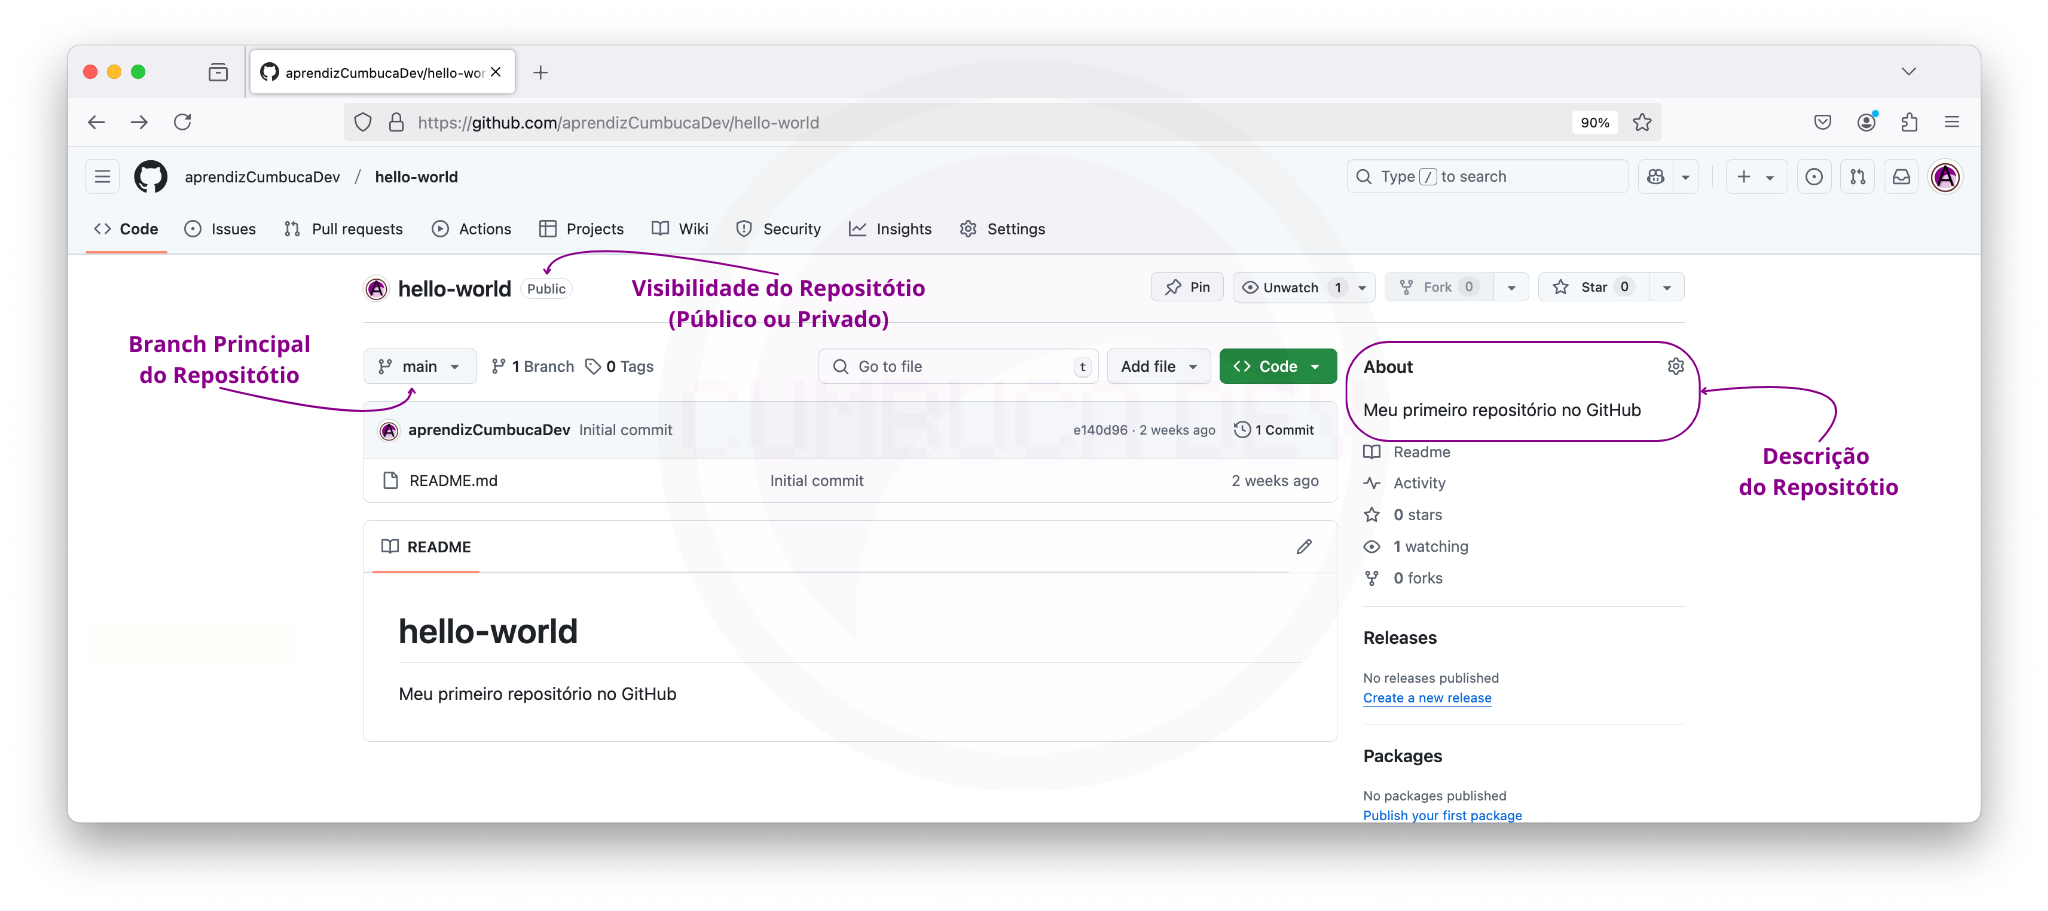The width and height of the screenshot is (2048, 911).
Task: Unwatch the repository
Action: (1290, 287)
